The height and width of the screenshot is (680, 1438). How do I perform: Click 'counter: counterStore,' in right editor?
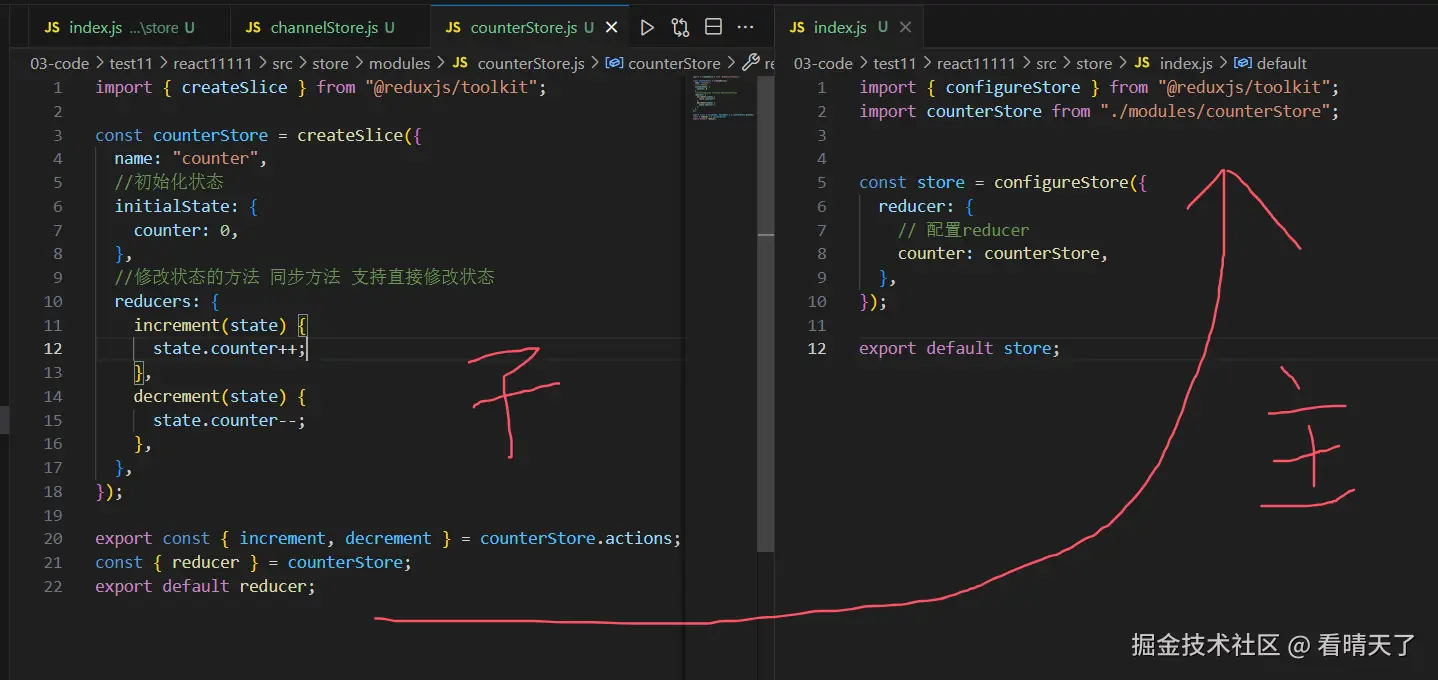tap(1003, 253)
